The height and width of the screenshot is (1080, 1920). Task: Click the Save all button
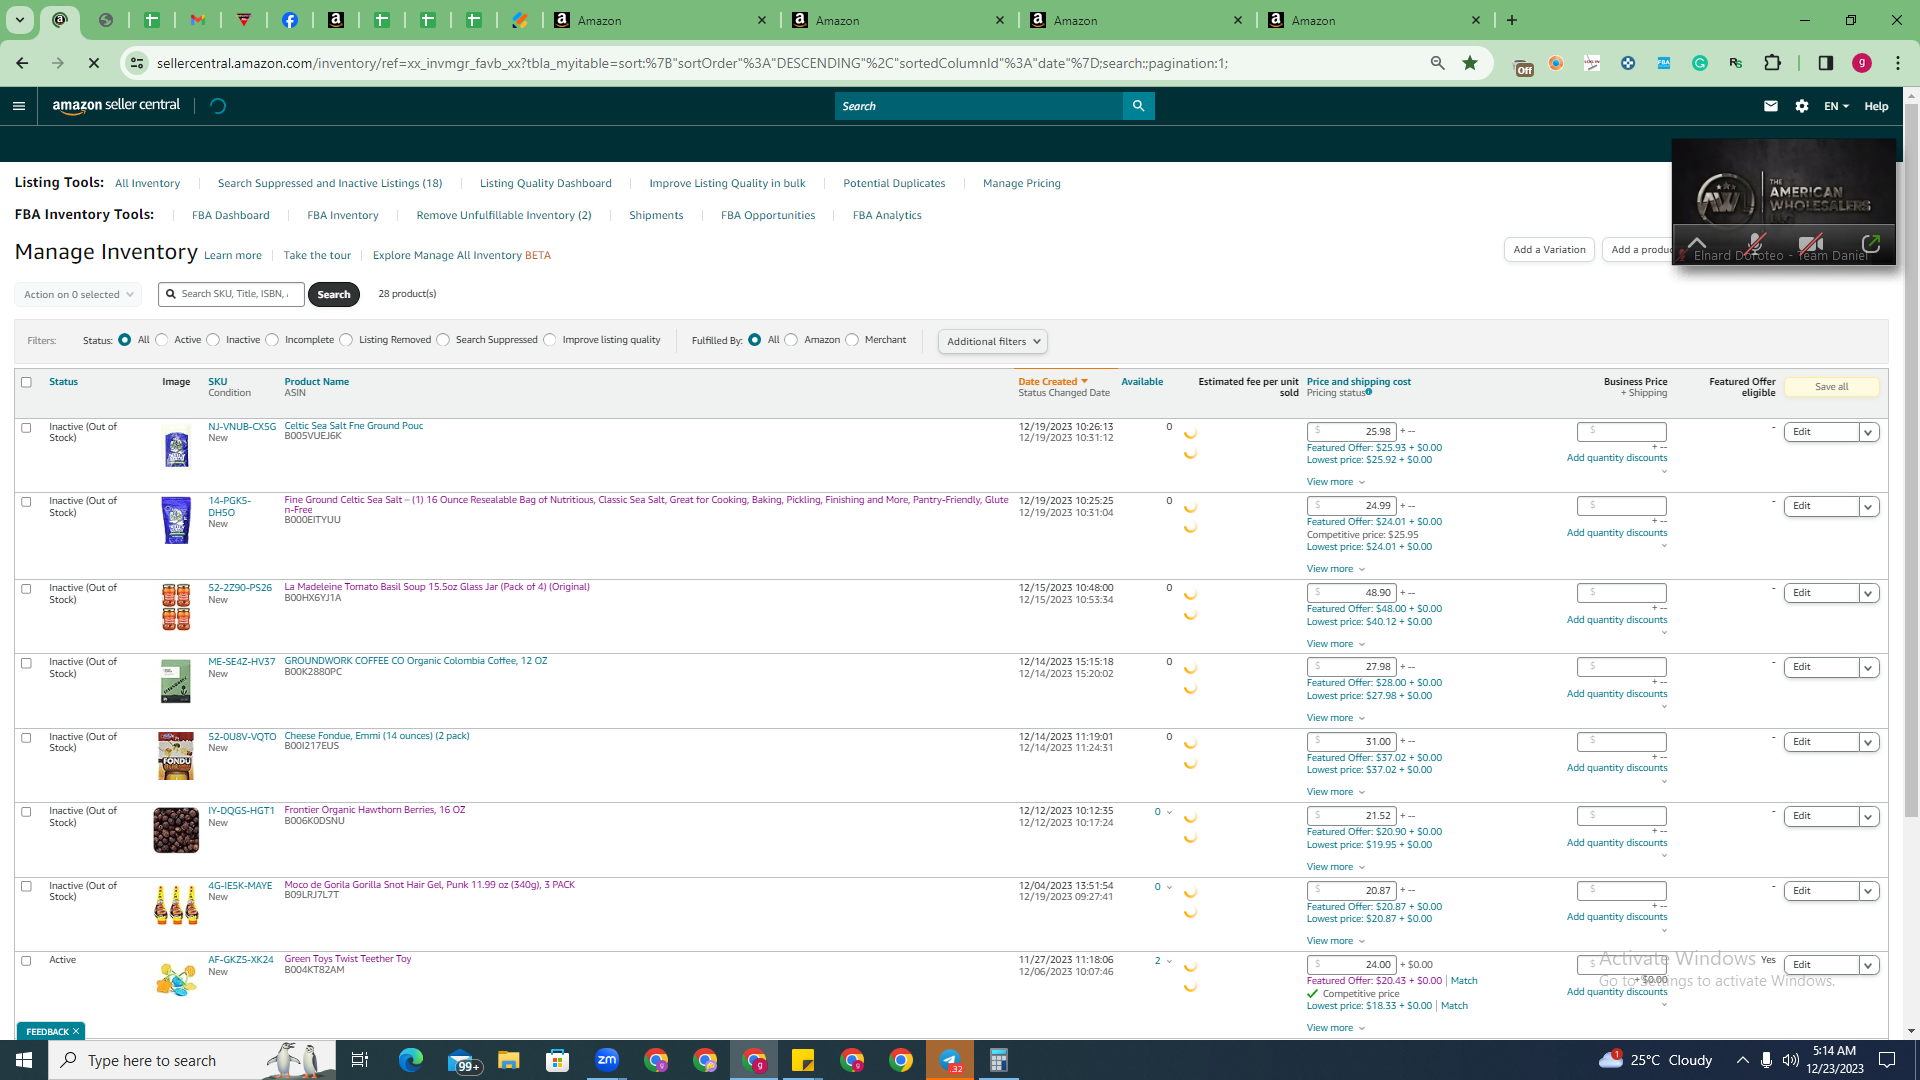coord(1831,387)
